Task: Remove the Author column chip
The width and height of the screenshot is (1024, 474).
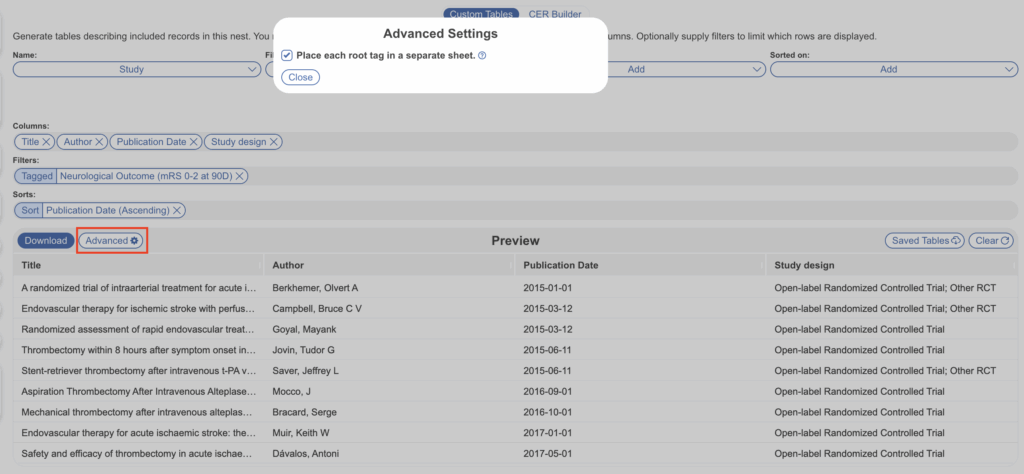Action: [98, 142]
